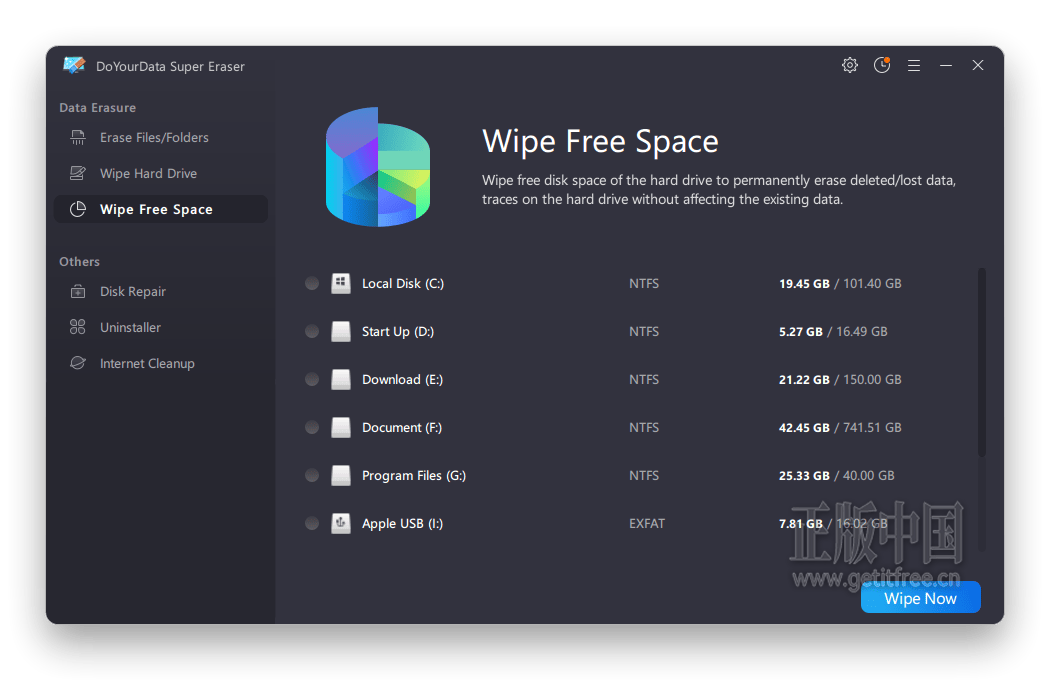Click the Uninstaller grid icon

pos(78,327)
